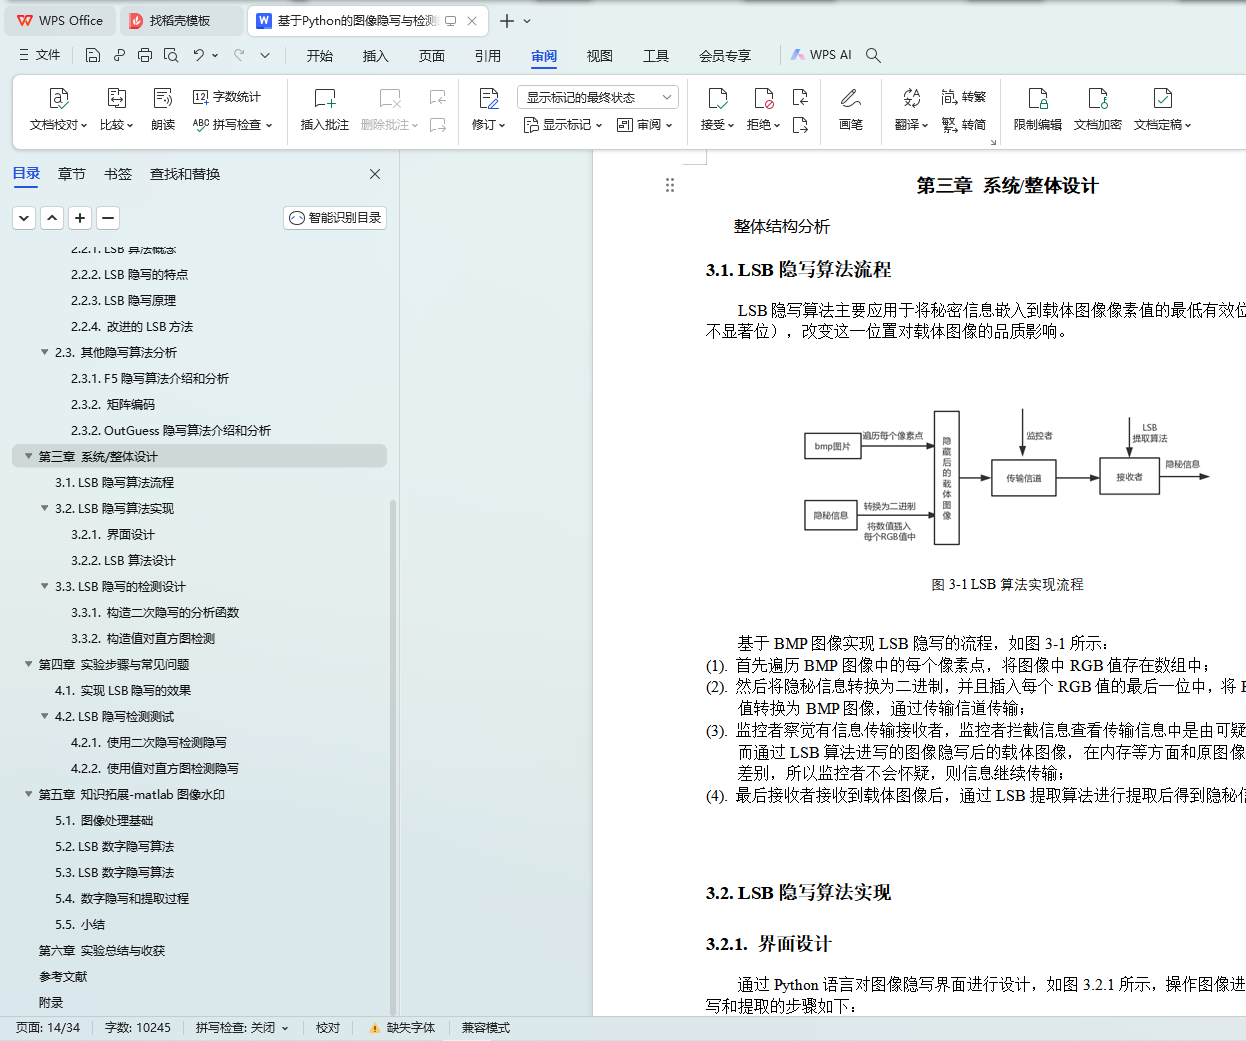Convert to simplified Chinese with 转简
Viewport: 1246px width, 1041px height.
coord(964,125)
